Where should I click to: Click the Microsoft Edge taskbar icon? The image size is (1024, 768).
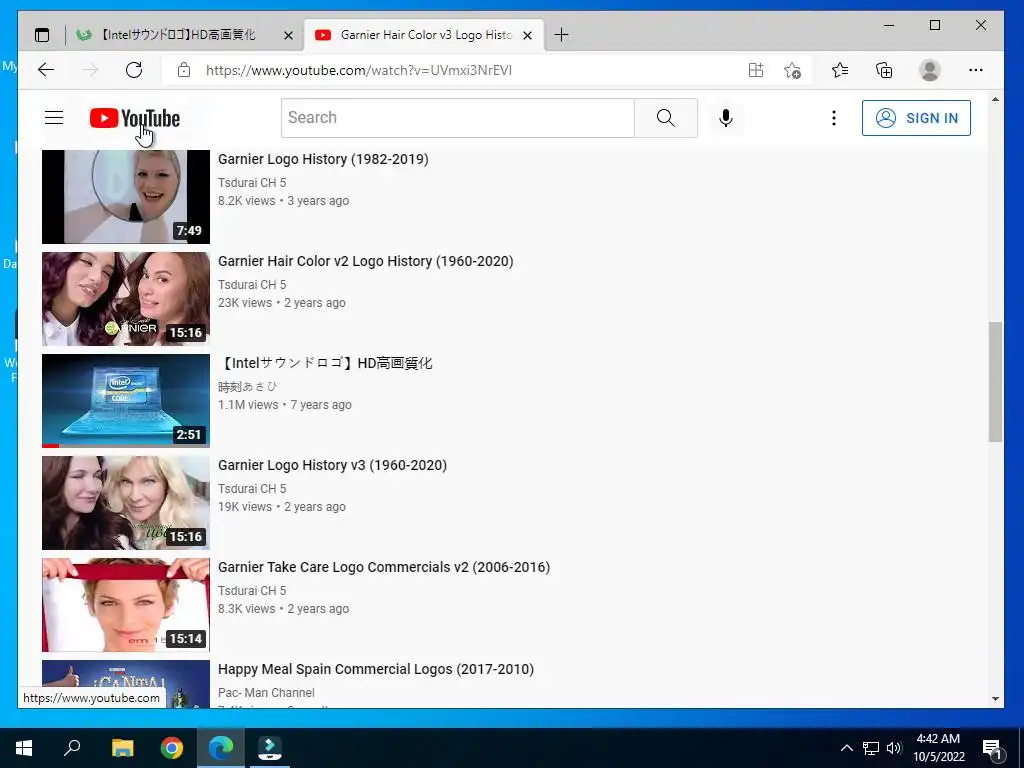pyautogui.click(x=221, y=748)
